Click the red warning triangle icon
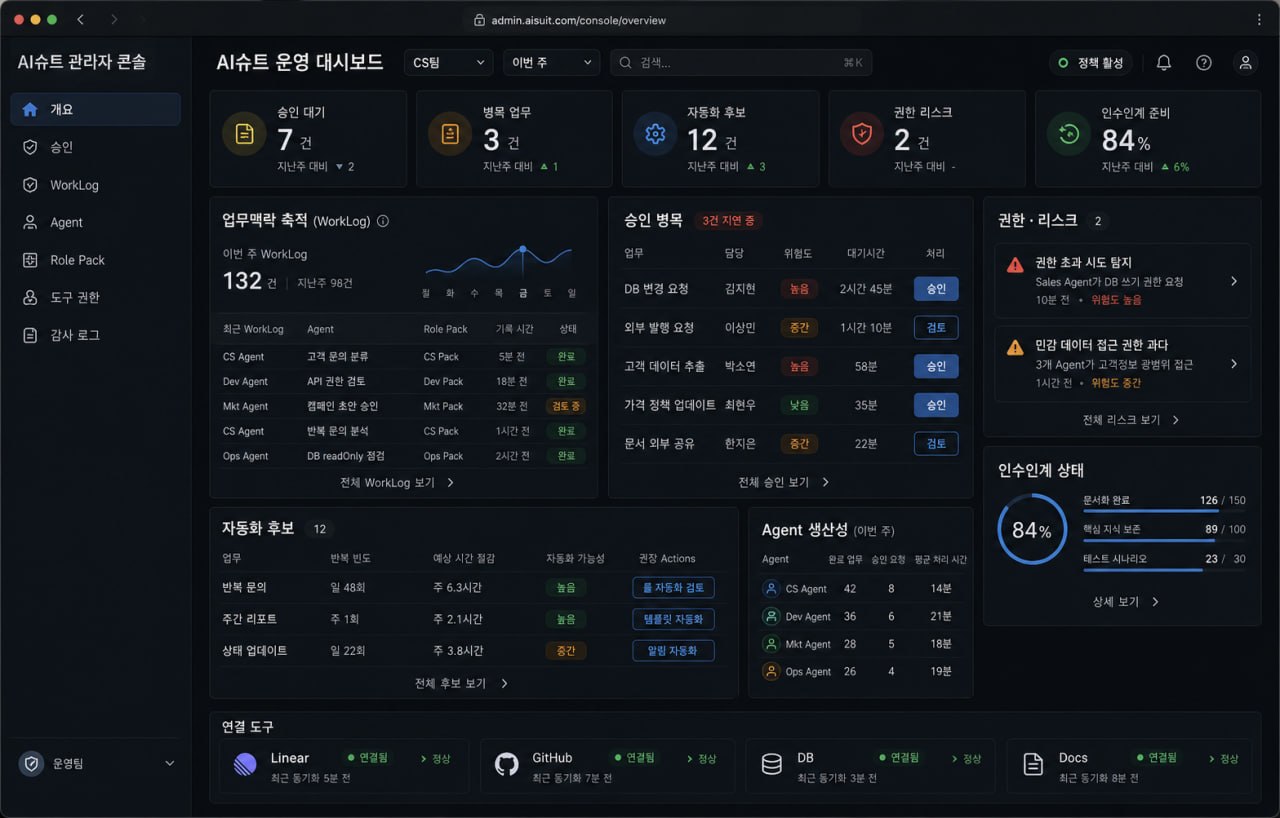Viewport: 1280px width, 818px height. click(1015, 266)
